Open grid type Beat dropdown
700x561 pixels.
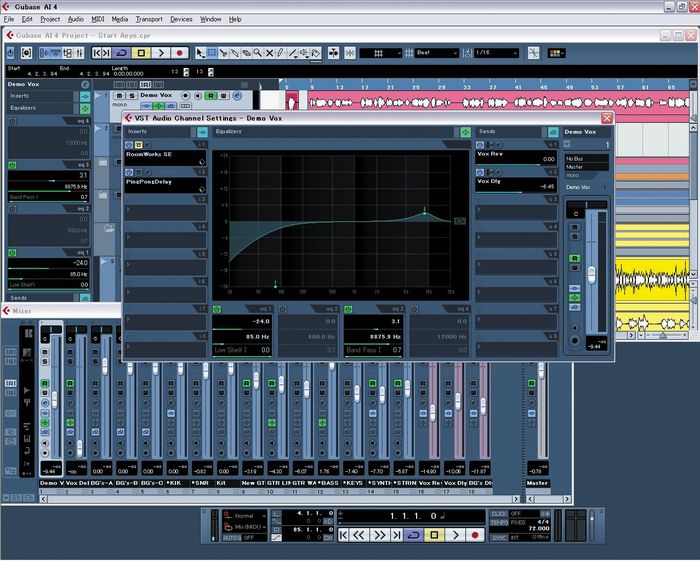point(436,53)
